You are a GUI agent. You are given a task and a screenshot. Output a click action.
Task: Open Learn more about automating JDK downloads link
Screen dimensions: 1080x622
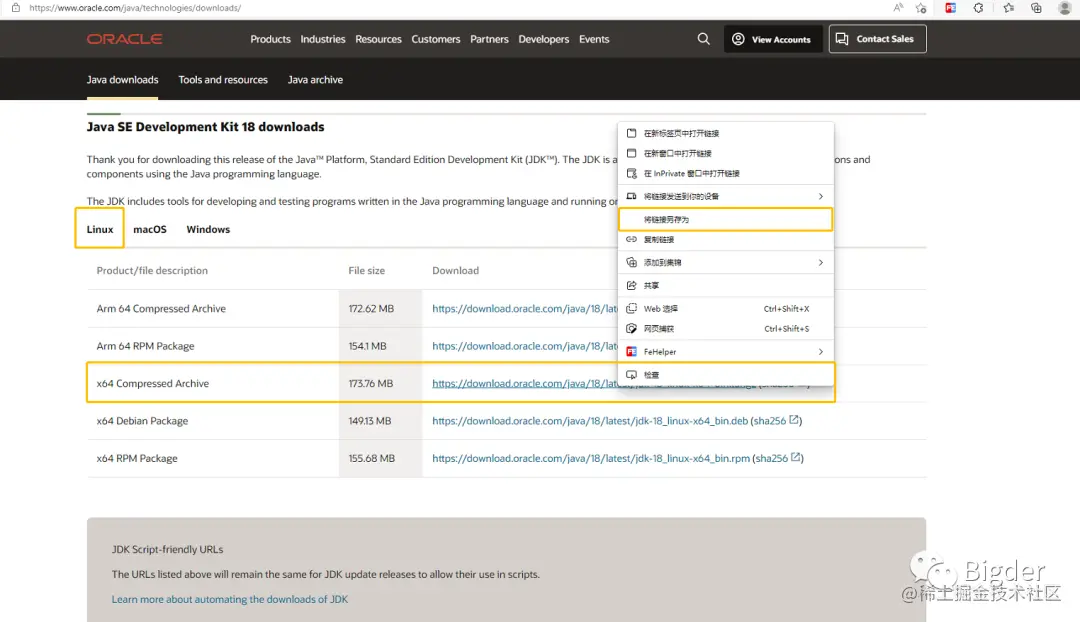click(x=229, y=599)
